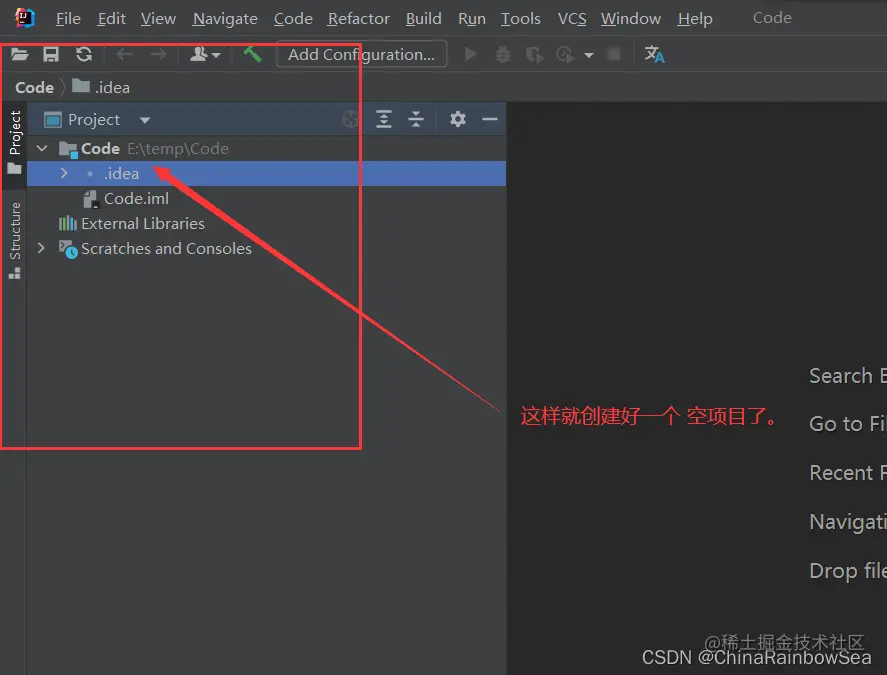The width and height of the screenshot is (887, 675).
Task: Open the Build menu
Action: coord(423,19)
